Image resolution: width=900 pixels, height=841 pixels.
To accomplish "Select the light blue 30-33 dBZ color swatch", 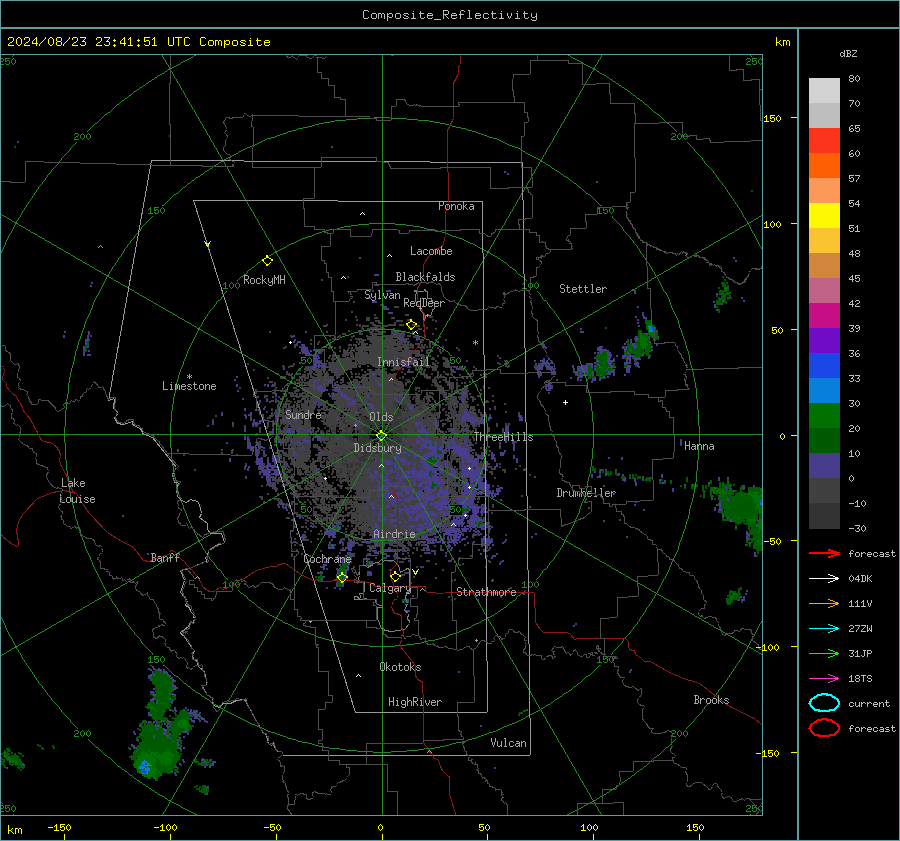I will 824,391.
